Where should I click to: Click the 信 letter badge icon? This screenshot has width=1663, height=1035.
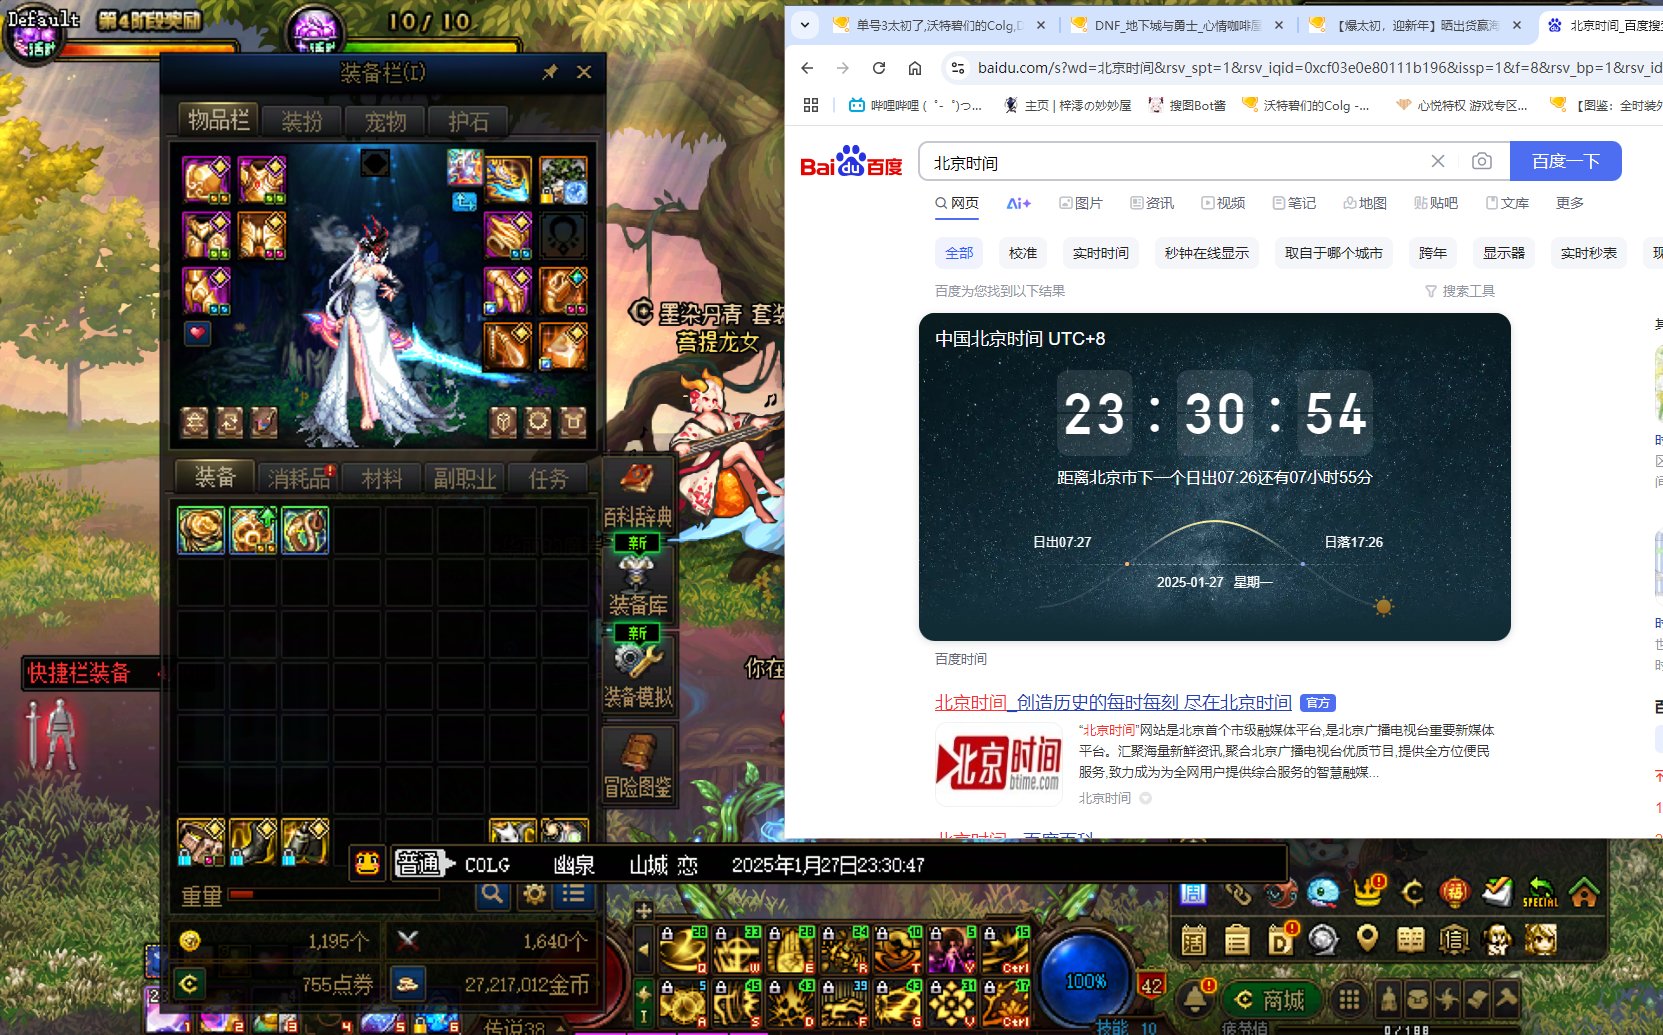pos(1454,939)
